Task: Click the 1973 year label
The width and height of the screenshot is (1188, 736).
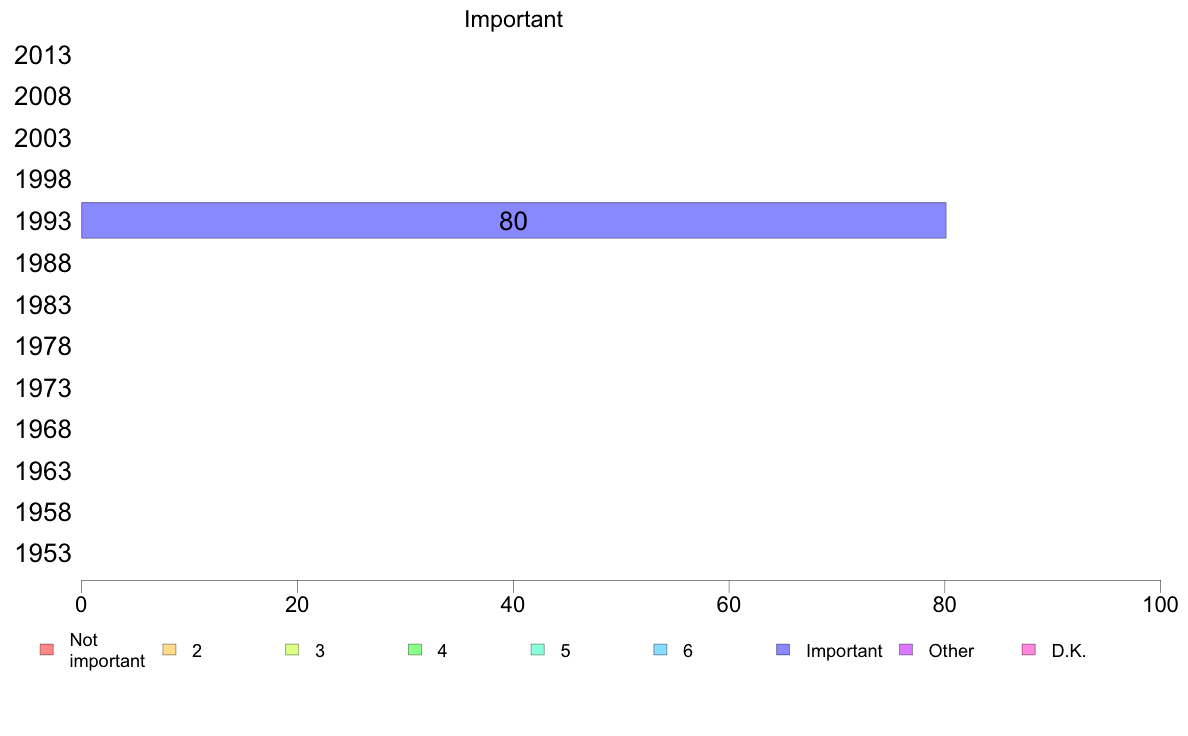Action: pyautogui.click(x=42, y=388)
